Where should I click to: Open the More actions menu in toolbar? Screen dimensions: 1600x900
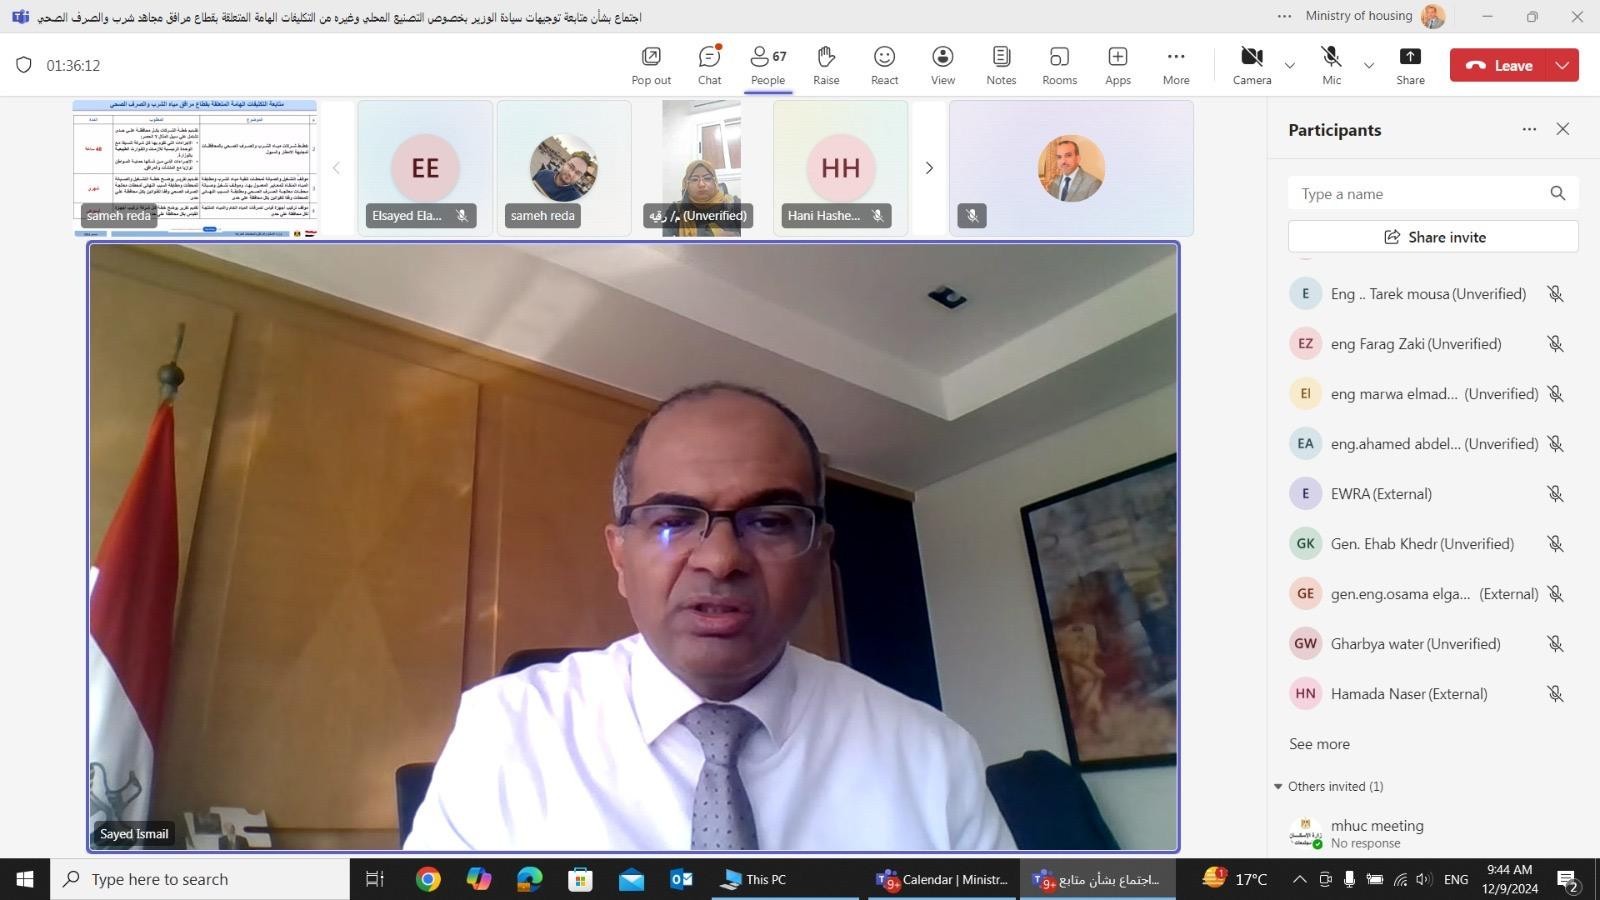click(1176, 65)
